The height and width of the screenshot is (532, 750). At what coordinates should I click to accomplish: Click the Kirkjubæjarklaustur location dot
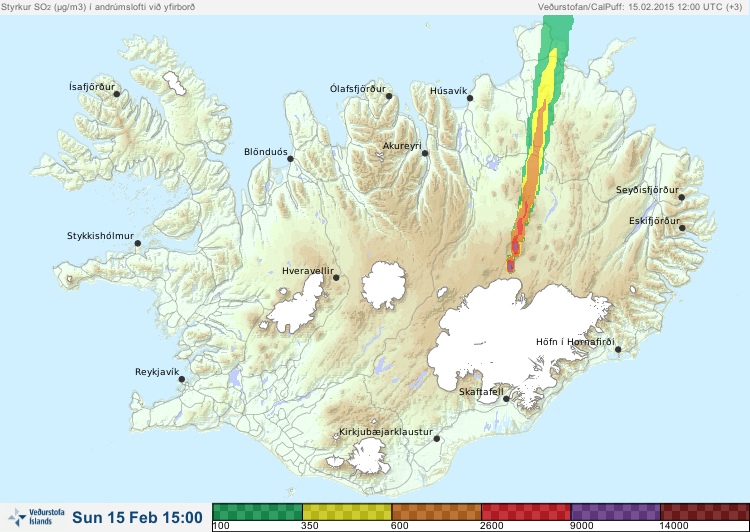(x=436, y=439)
